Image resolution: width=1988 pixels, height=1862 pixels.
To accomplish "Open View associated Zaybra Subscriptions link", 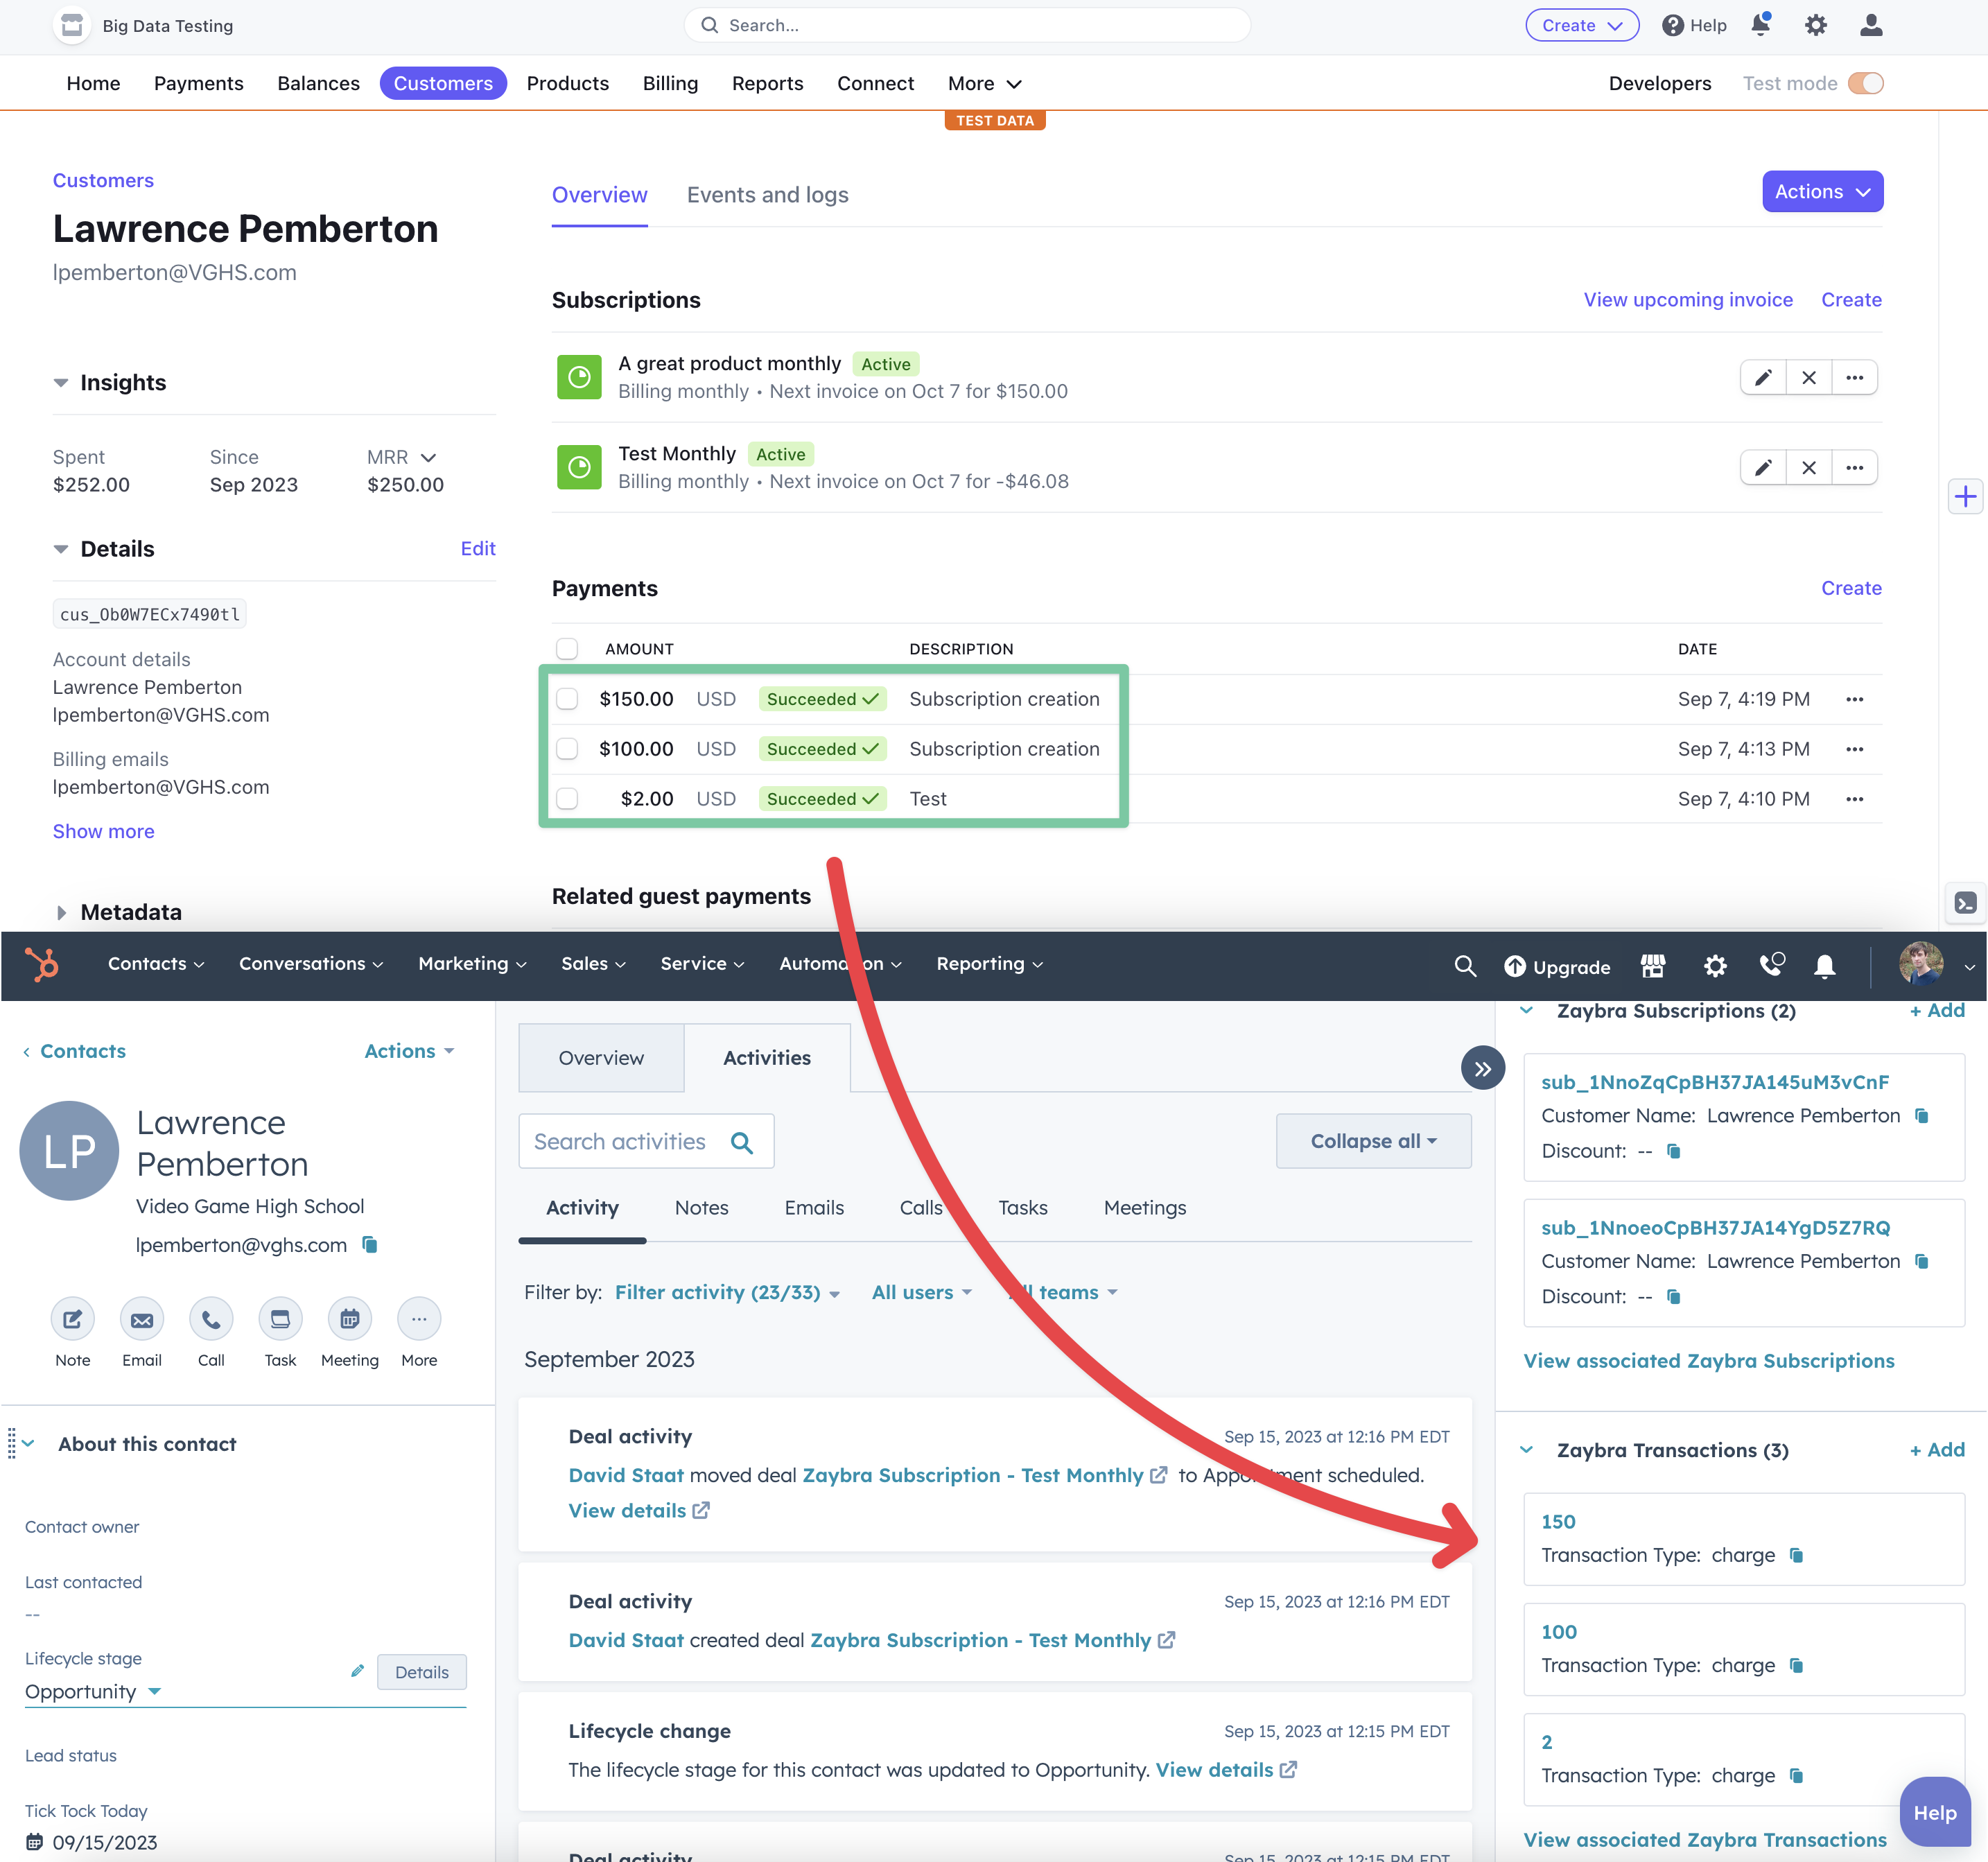I will tap(1708, 1361).
